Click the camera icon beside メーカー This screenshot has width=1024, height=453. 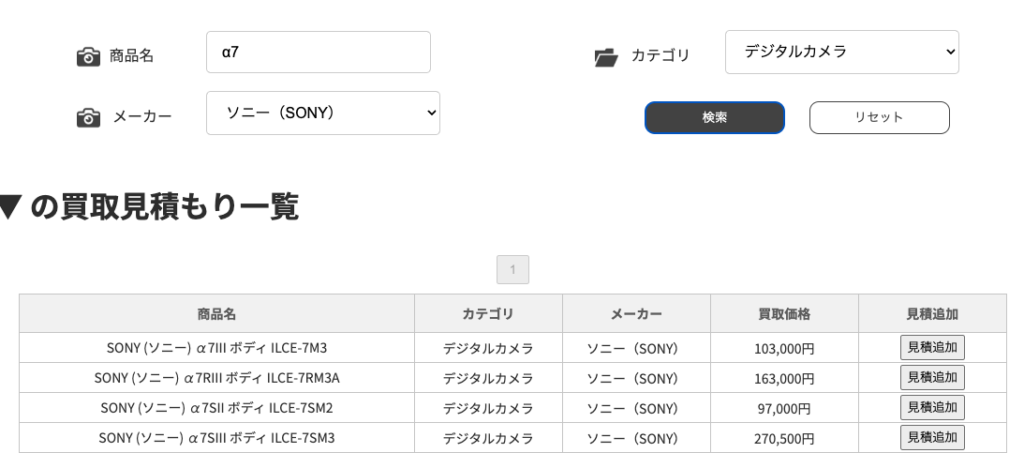[x=88, y=117]
